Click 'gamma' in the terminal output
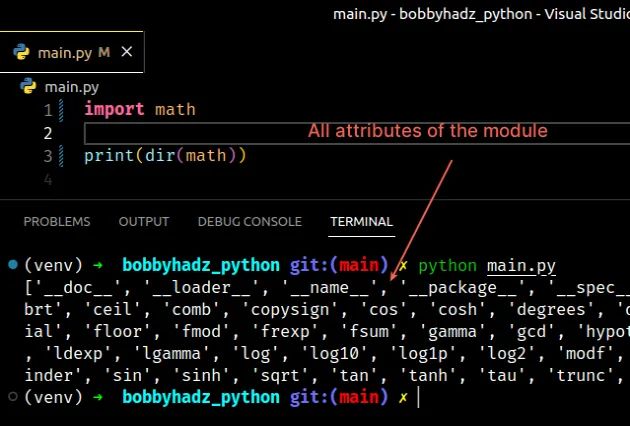The width and height of the screenshot is (630, 426). 452,332
